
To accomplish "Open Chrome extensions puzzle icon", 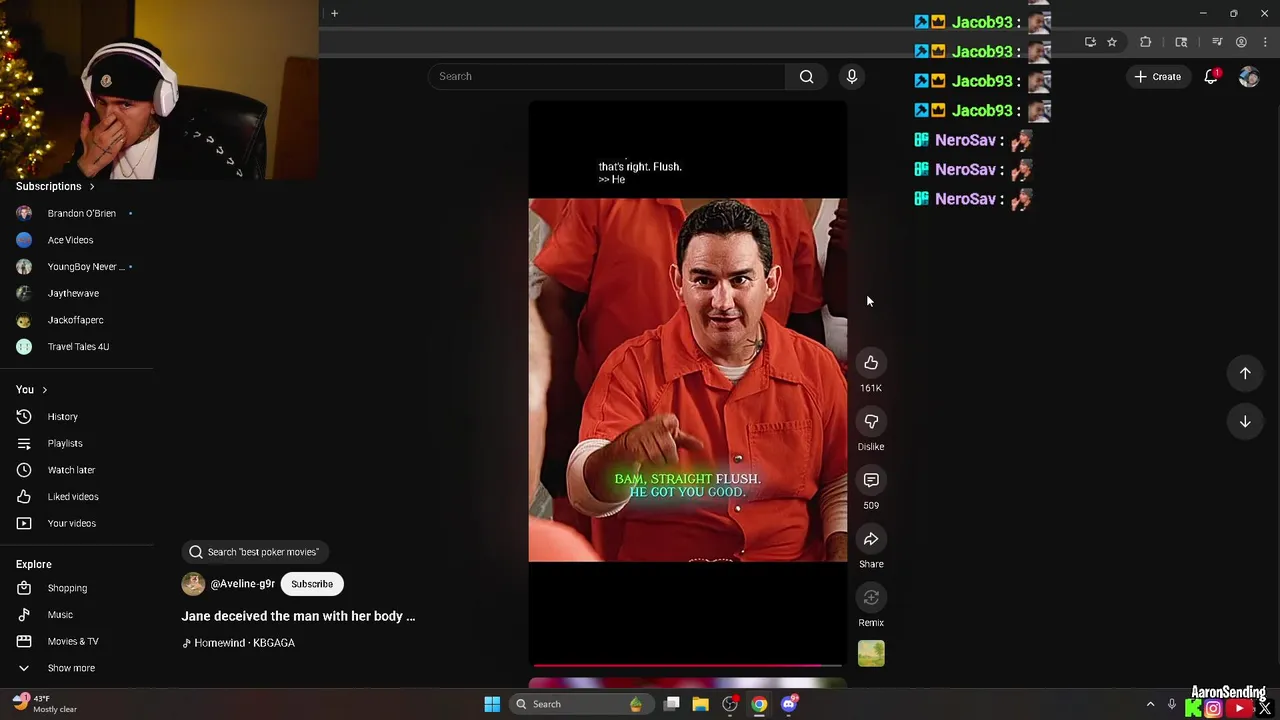I will (1146, 42).
